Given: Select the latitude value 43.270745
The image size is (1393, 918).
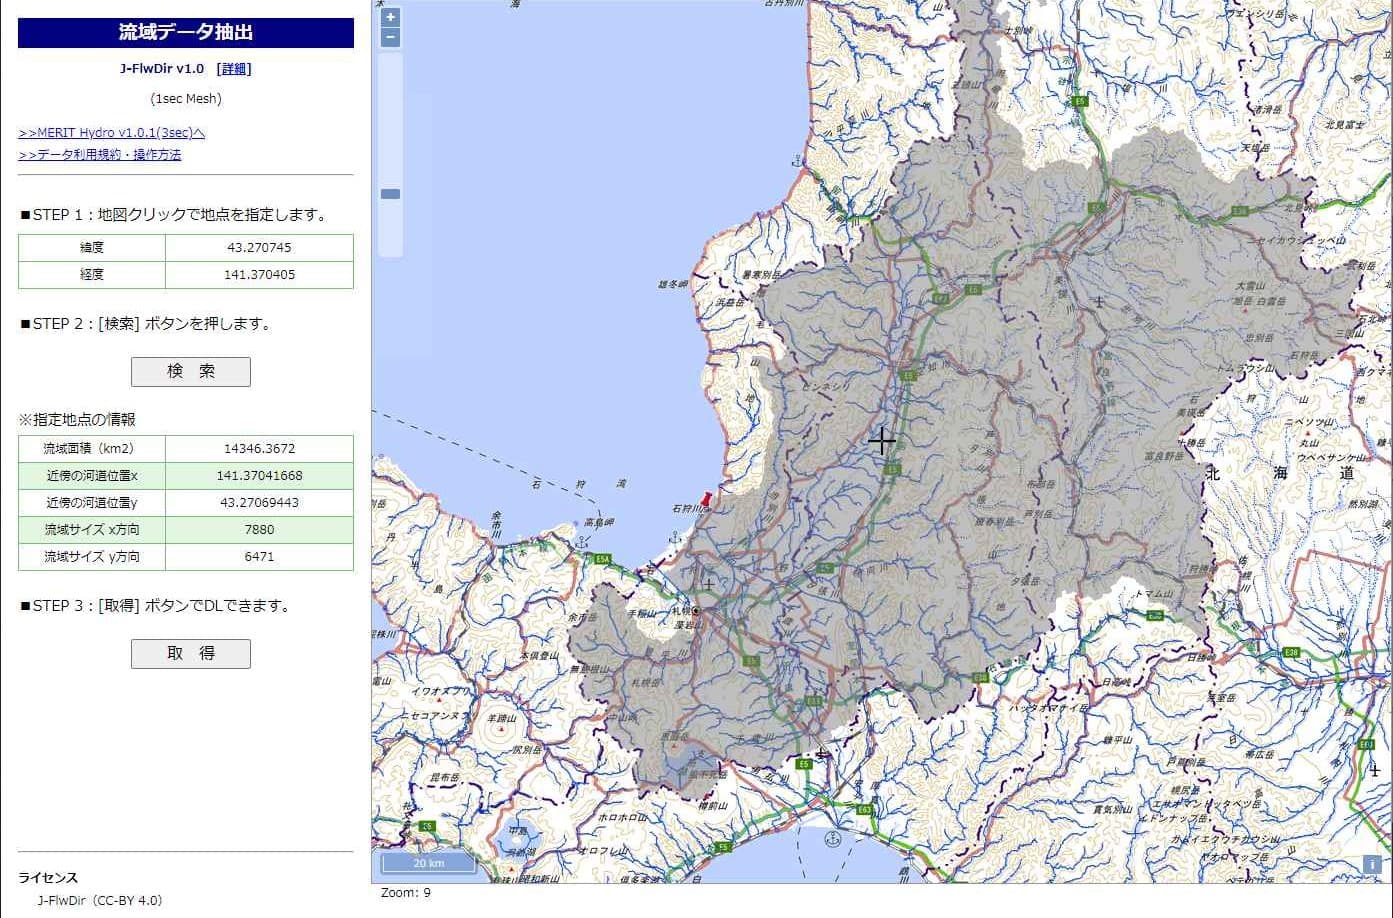Looking at the screenshot, I should (259, 248).
